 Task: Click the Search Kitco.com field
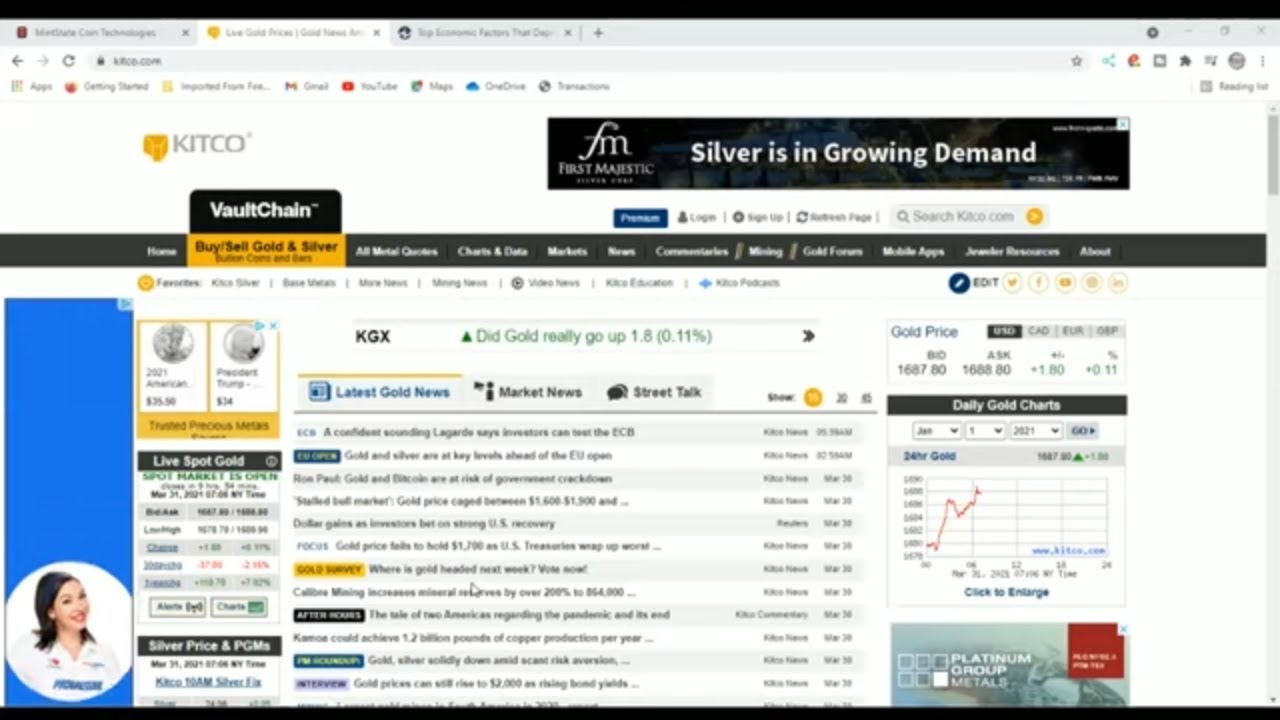[963, 216]
